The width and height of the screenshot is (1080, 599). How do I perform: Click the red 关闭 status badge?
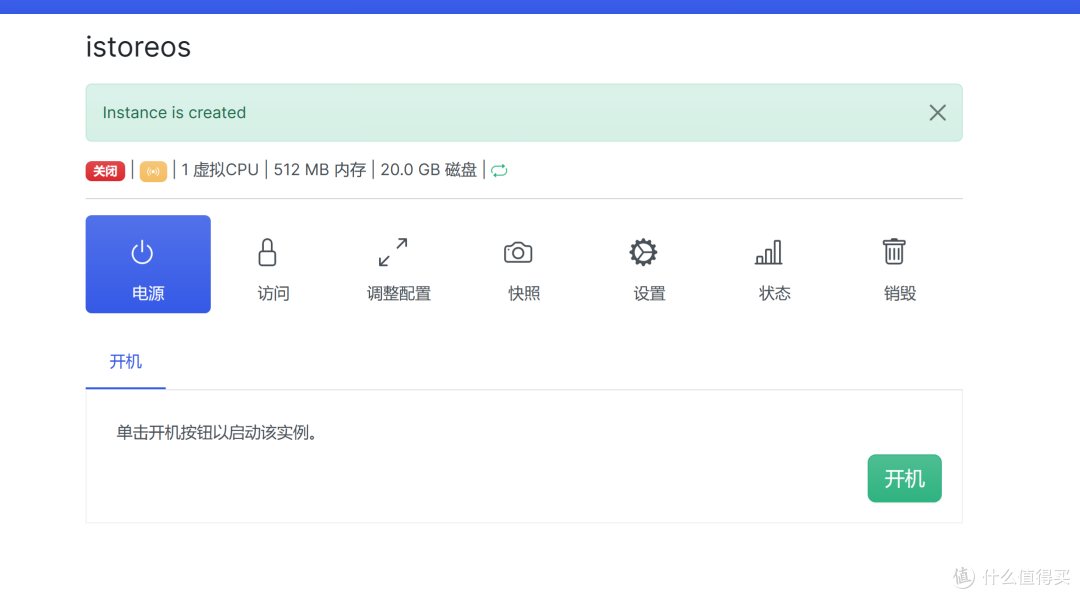pos(105,171)
